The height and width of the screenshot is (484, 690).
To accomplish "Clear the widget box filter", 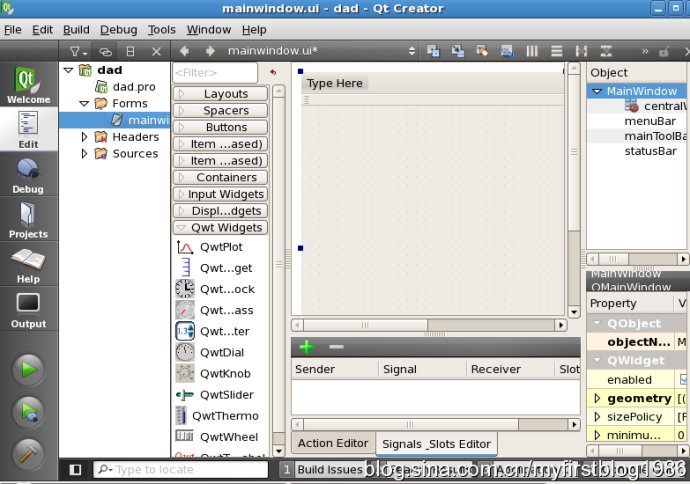I will tap(273, 73).
